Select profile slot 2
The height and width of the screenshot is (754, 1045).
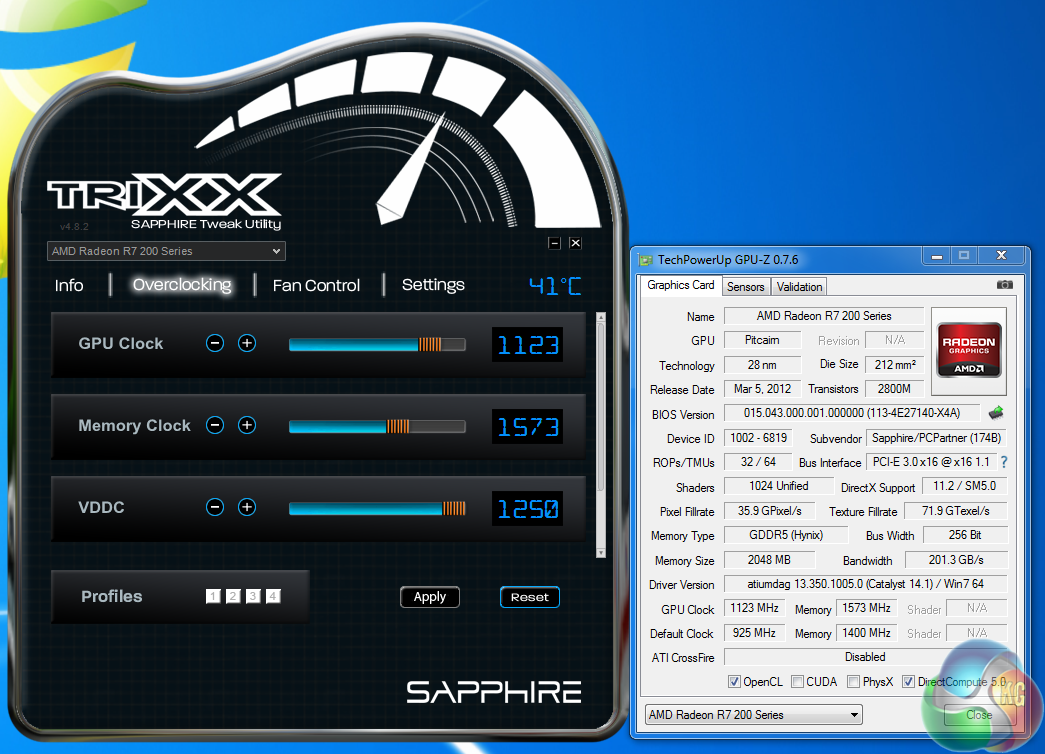pos(233,596)
